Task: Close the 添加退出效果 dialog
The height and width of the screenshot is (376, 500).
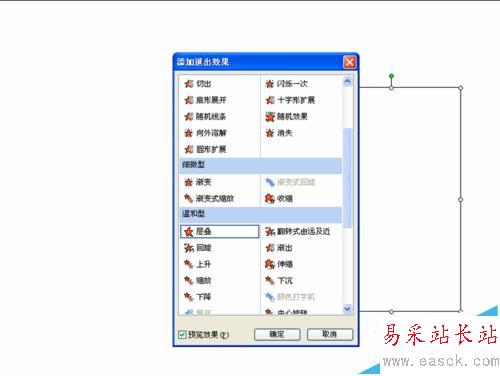Action: pos(350,62)
